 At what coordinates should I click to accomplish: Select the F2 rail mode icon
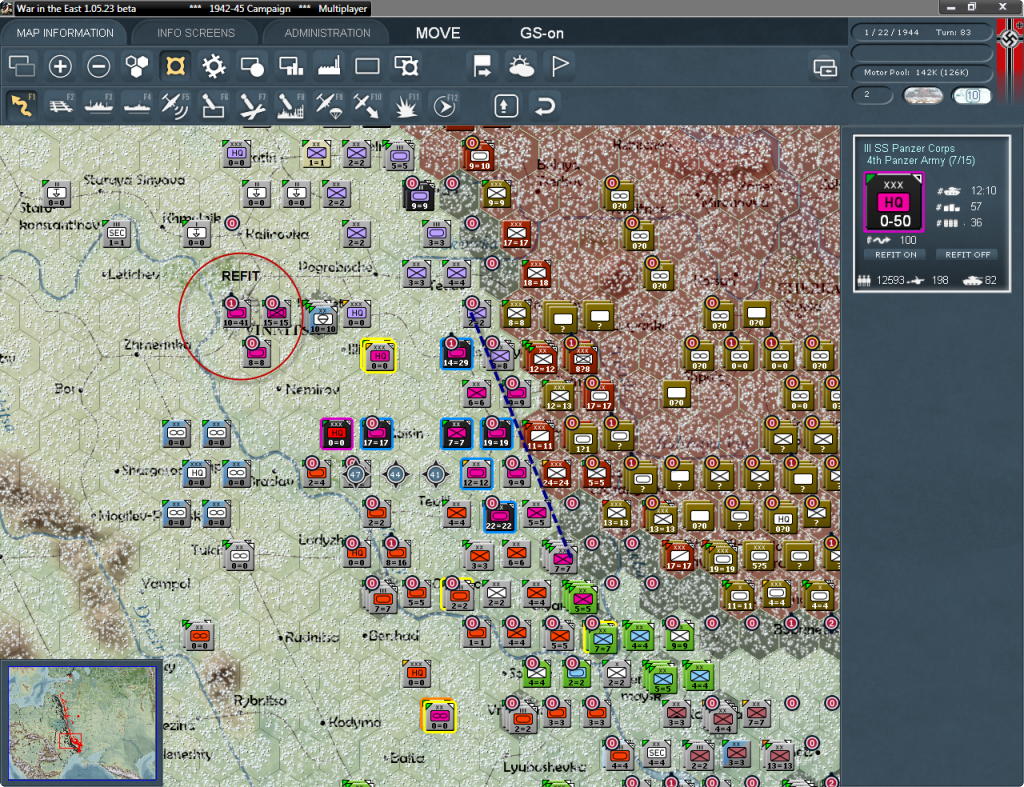coord(60,105)
